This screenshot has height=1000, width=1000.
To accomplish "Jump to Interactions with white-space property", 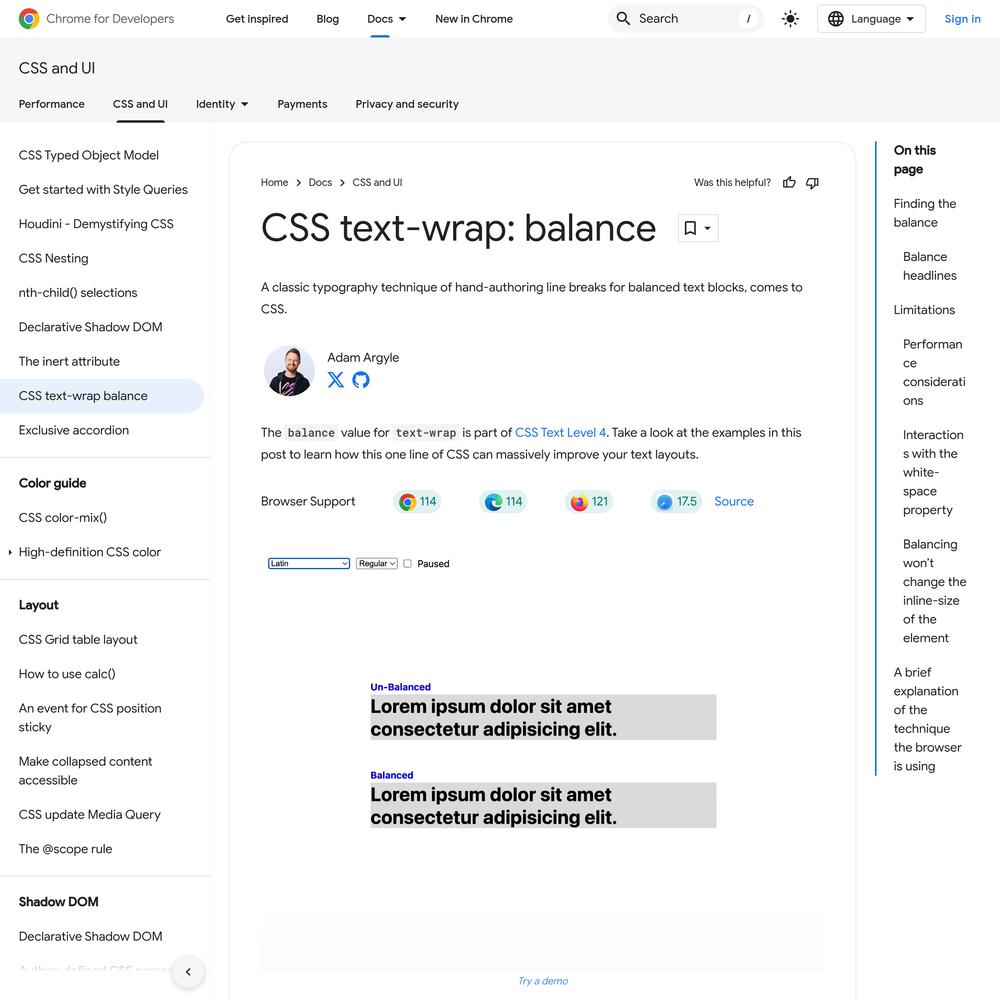I will [934, 473].
